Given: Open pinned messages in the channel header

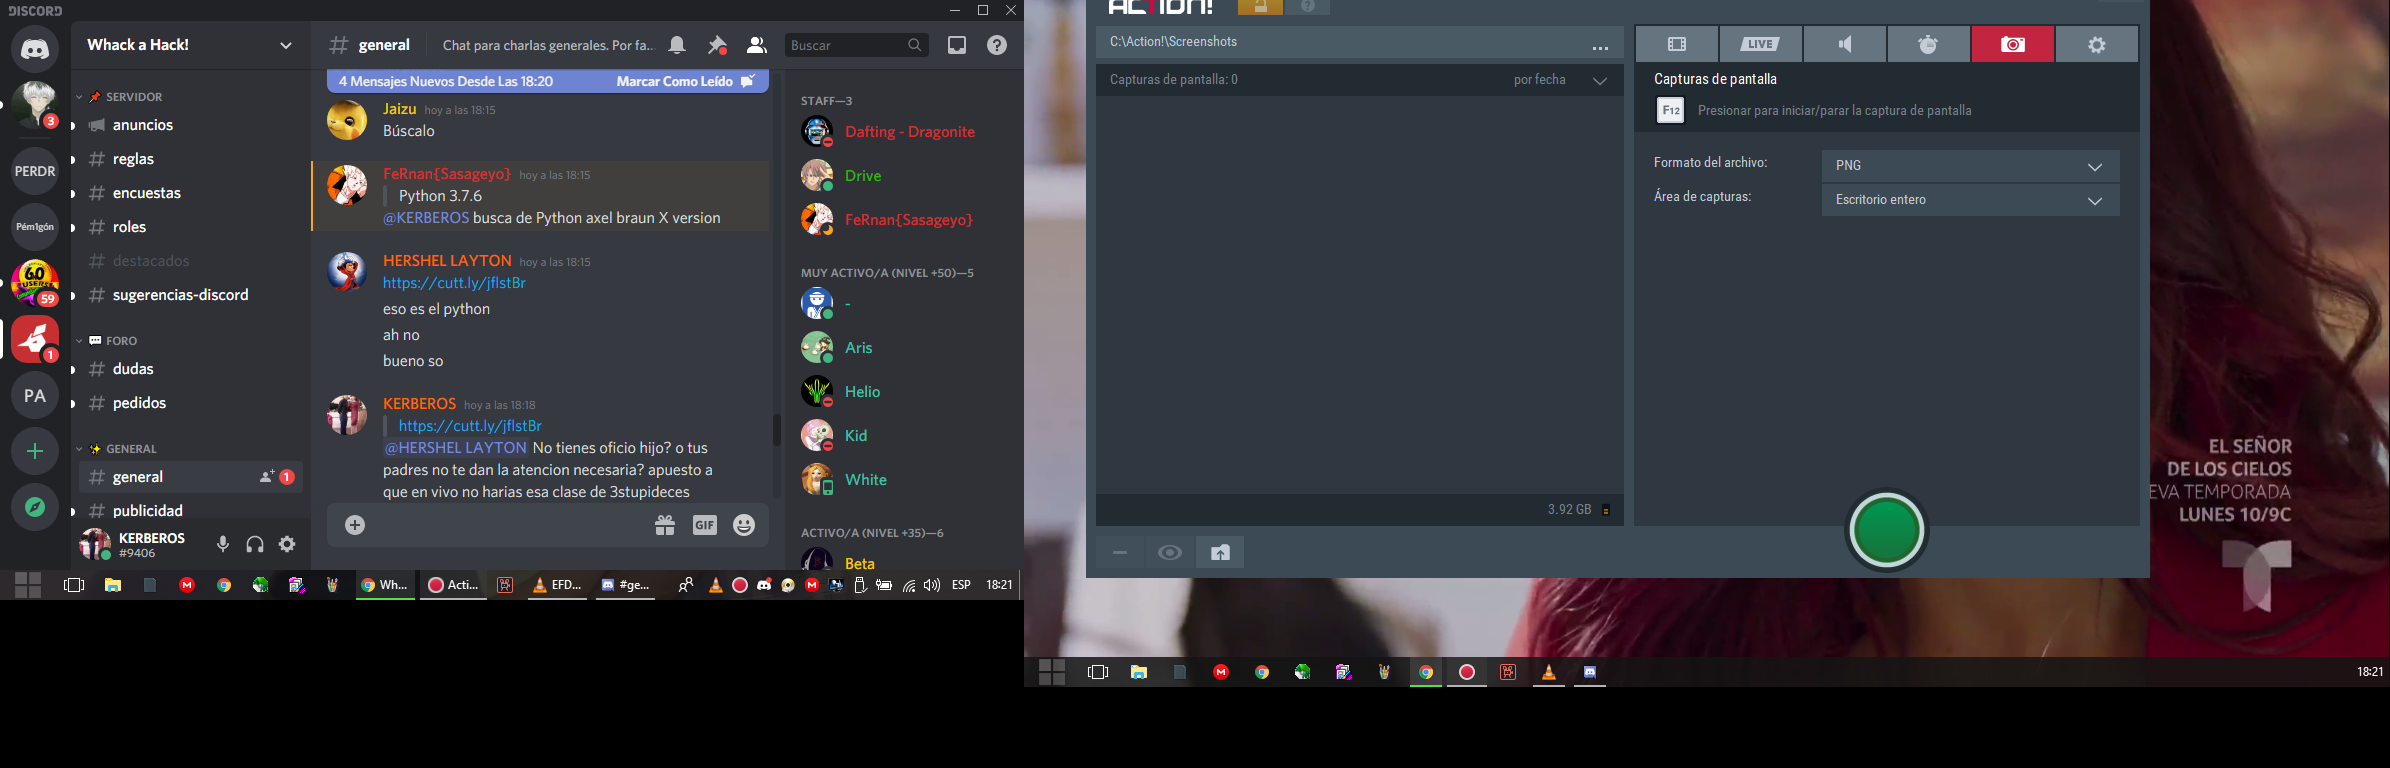Looking at the screenshot, I should [x=717, y=45].
